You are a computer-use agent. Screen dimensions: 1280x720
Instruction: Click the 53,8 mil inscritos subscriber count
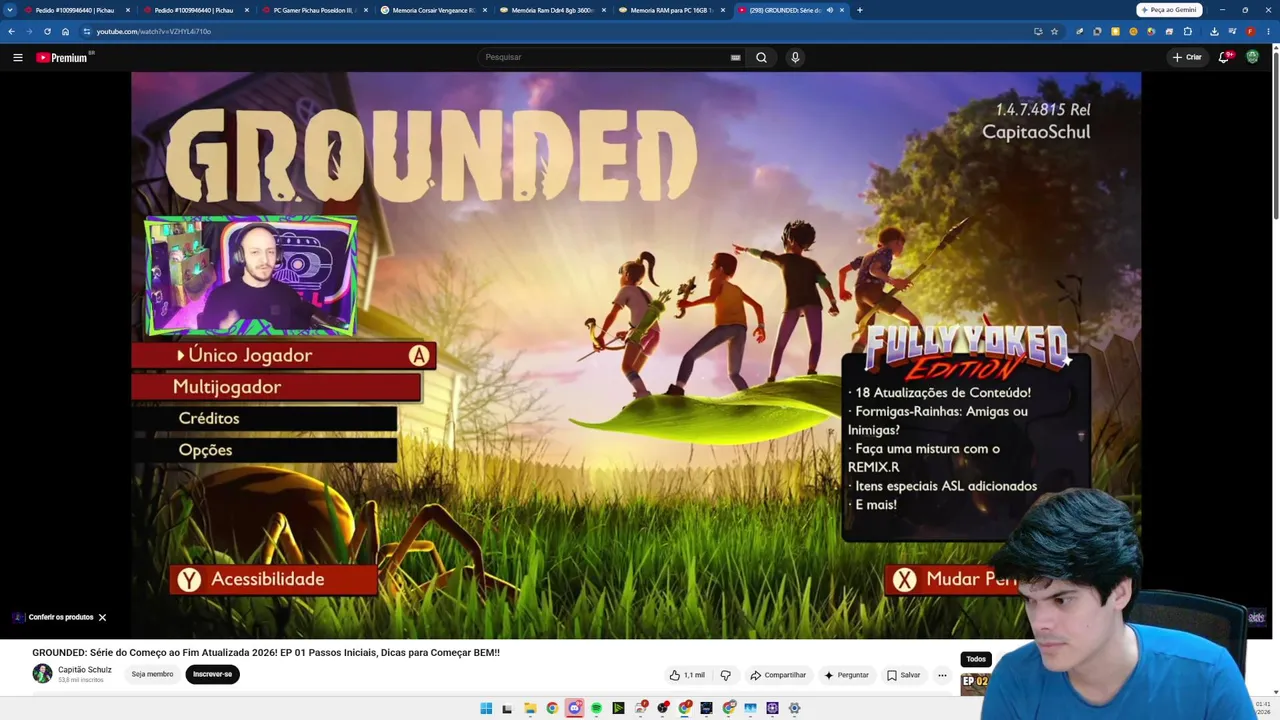coord(81,680)
